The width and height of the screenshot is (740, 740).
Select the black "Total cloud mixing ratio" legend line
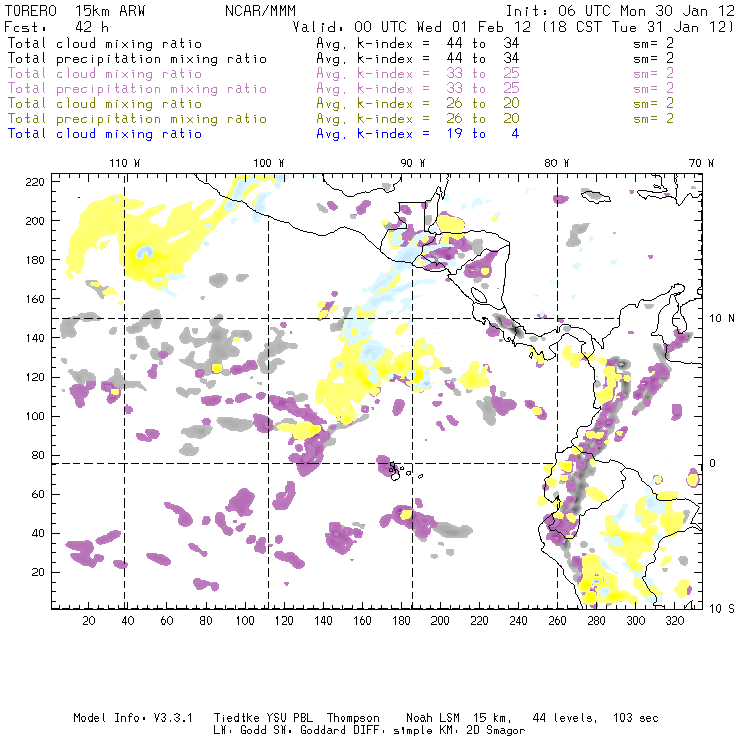click(x=105, y=43)
